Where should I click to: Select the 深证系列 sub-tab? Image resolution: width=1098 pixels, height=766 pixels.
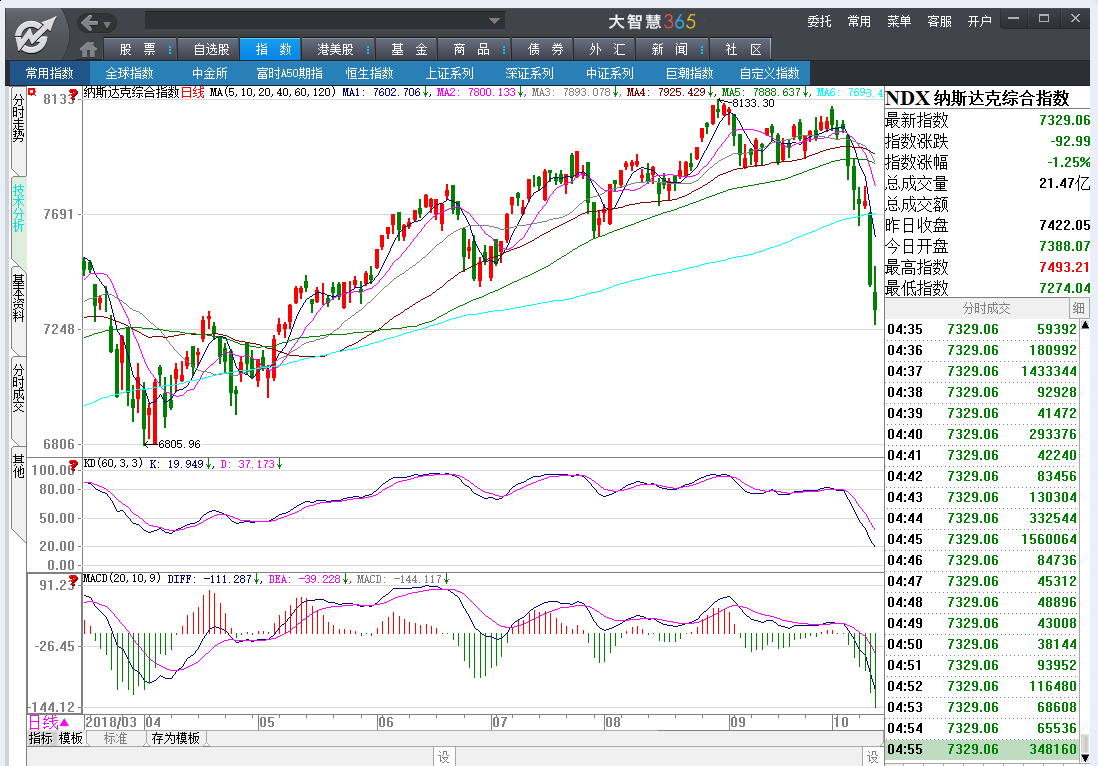click(529, 73)
